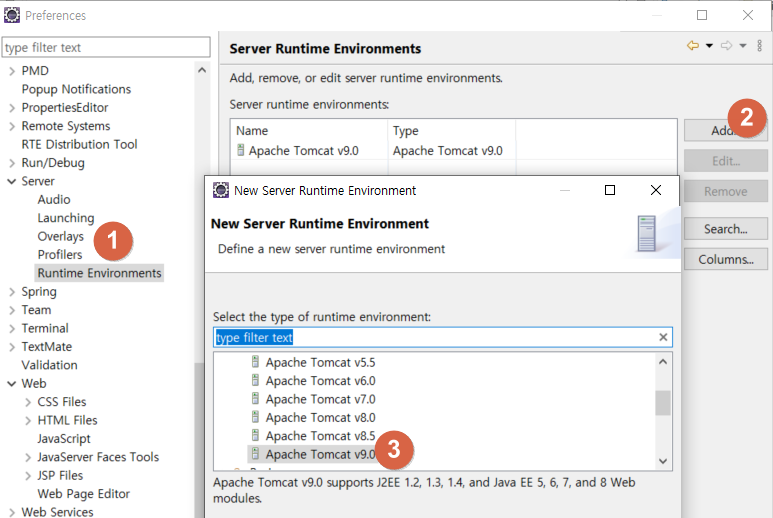Click the icon next to Apache Tomcat v7.0
Image resolution: width=773 pixels, height=518 pixels.
pyautogui.click(x=255, y=398)
